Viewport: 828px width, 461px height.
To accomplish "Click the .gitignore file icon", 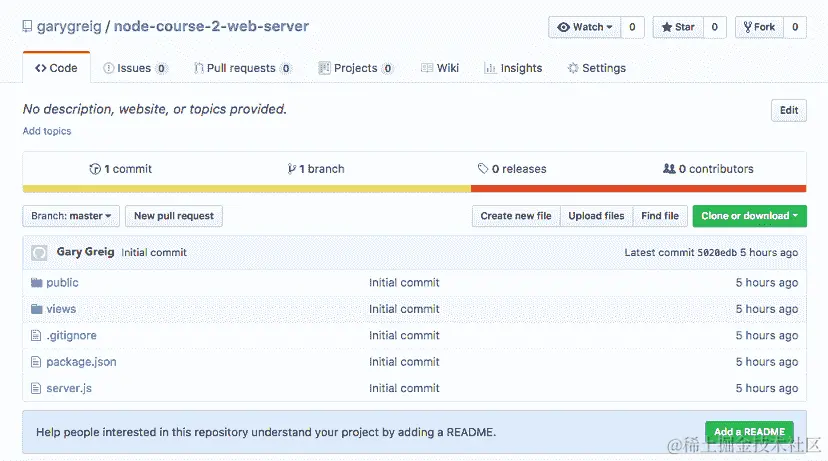I will click(37, 336).
